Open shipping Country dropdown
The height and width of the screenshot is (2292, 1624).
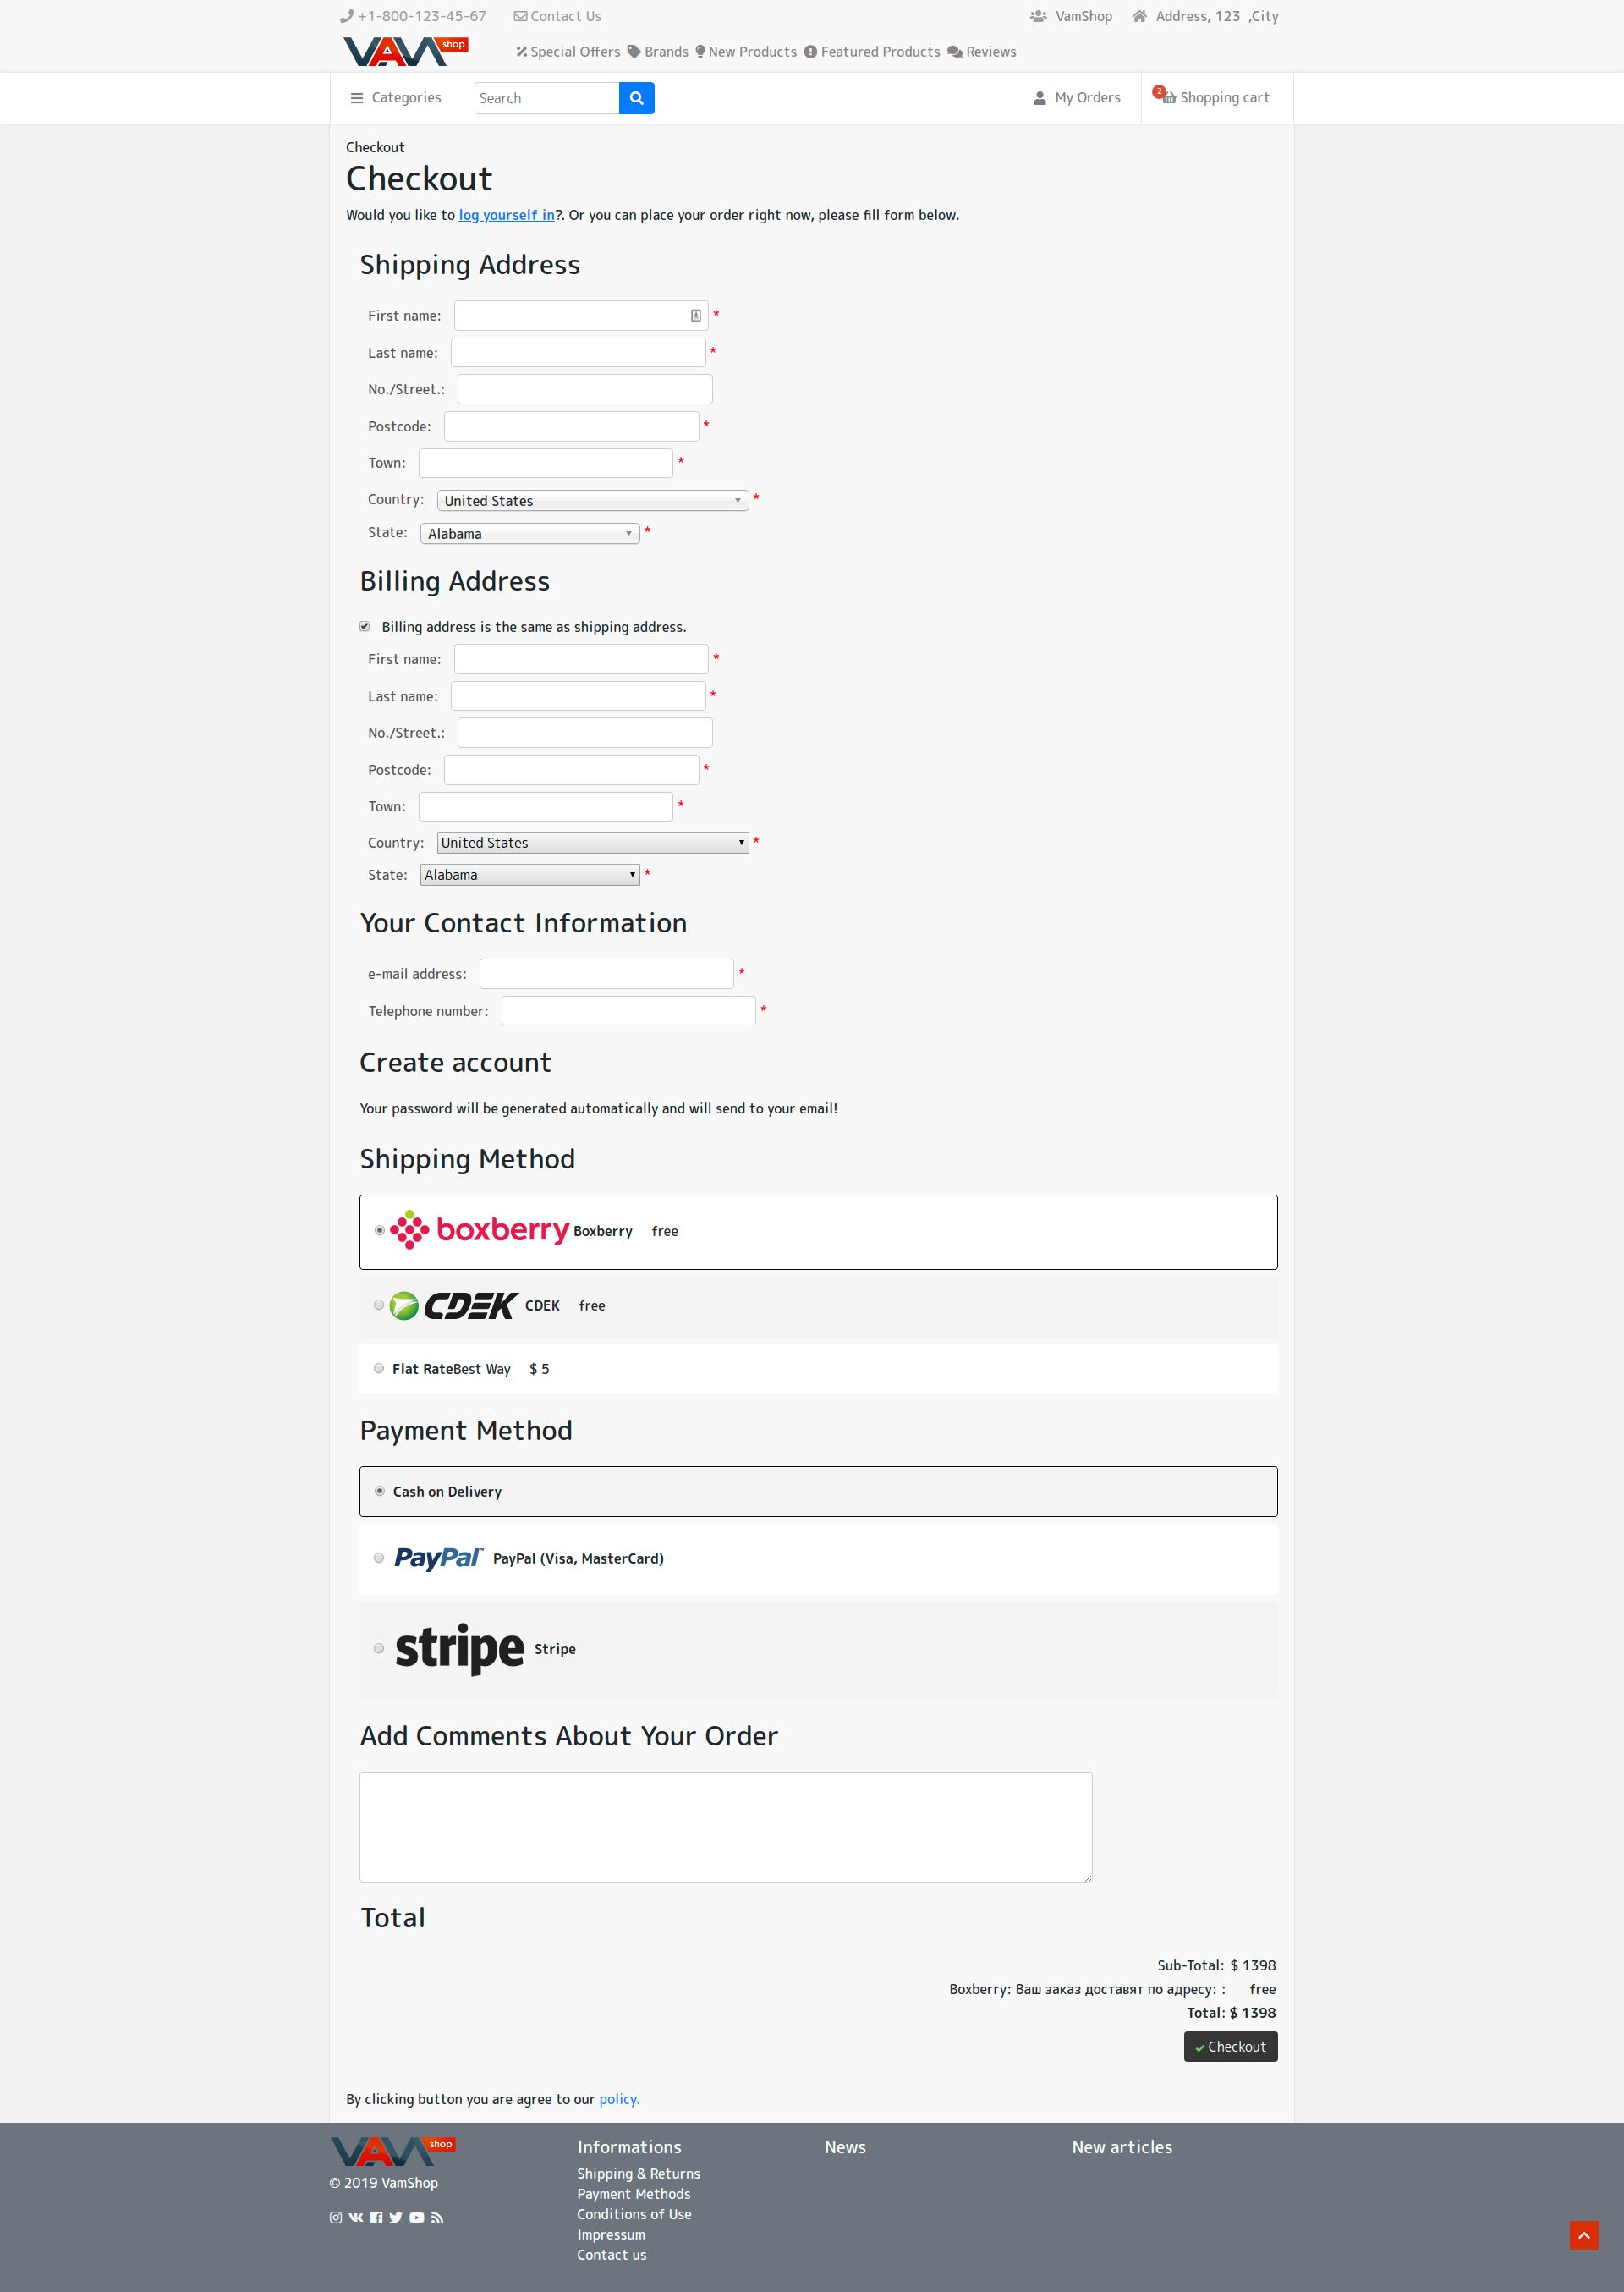click(593, 500)
